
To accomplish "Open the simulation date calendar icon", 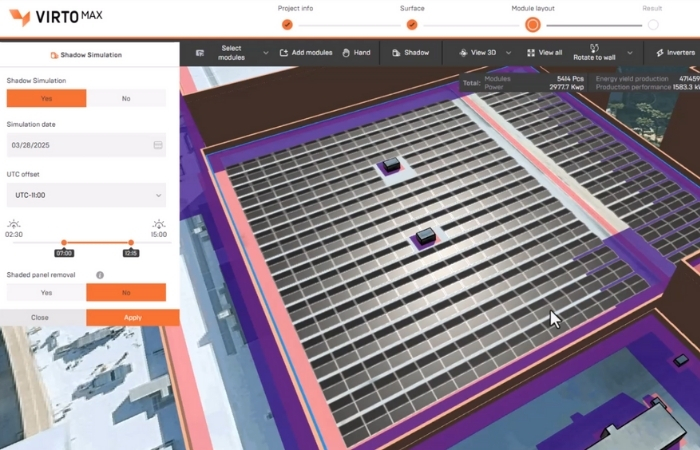I will pyautogui.click(x=158, y=145).
